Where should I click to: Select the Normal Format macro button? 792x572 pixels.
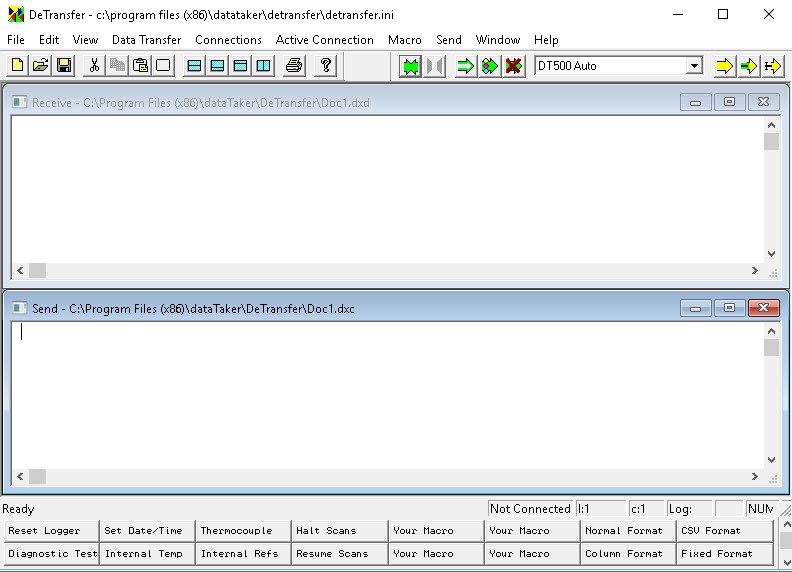click(628, 531)
